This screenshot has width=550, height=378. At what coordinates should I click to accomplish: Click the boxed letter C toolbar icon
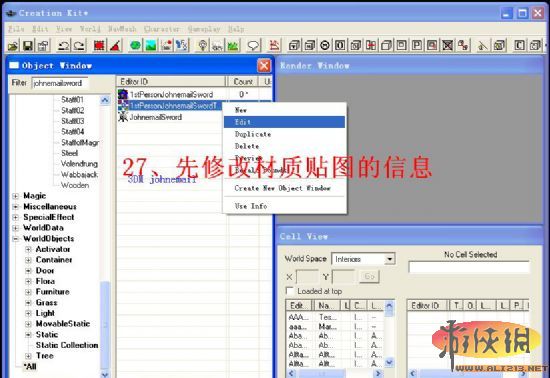tap(519, 45)
